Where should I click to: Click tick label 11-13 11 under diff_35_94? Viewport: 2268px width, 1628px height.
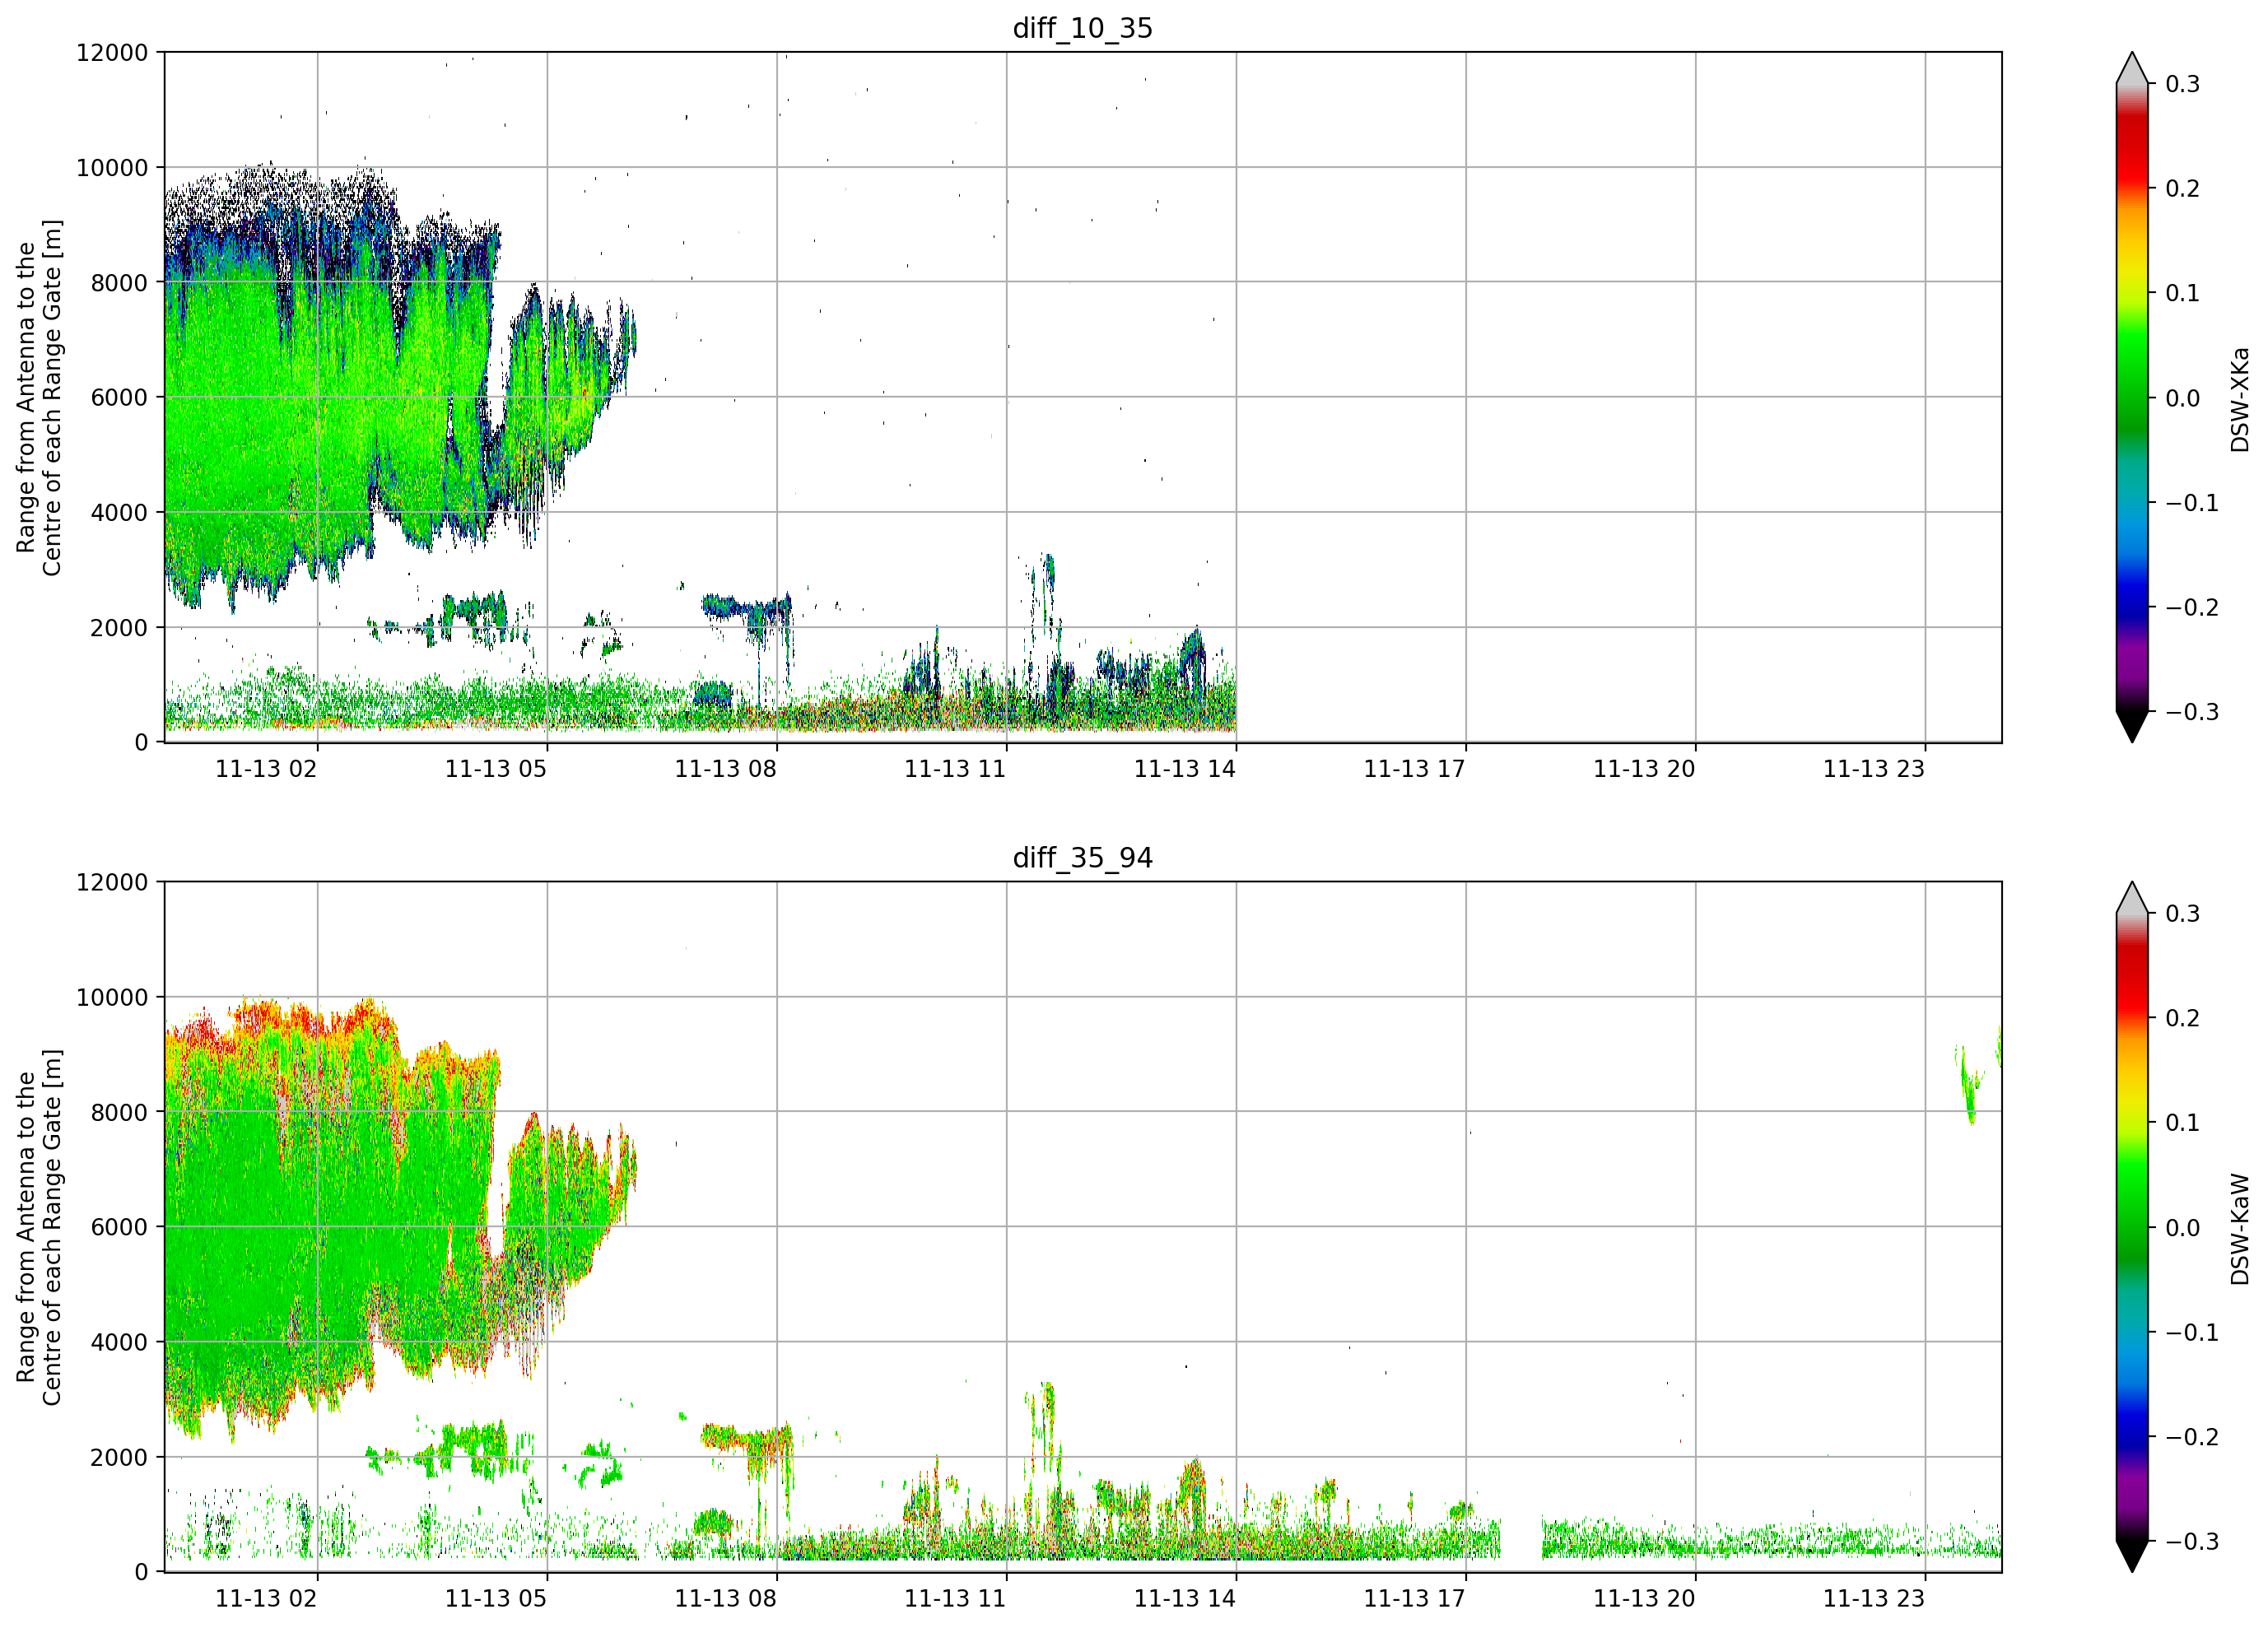(x=955, y=1599)
